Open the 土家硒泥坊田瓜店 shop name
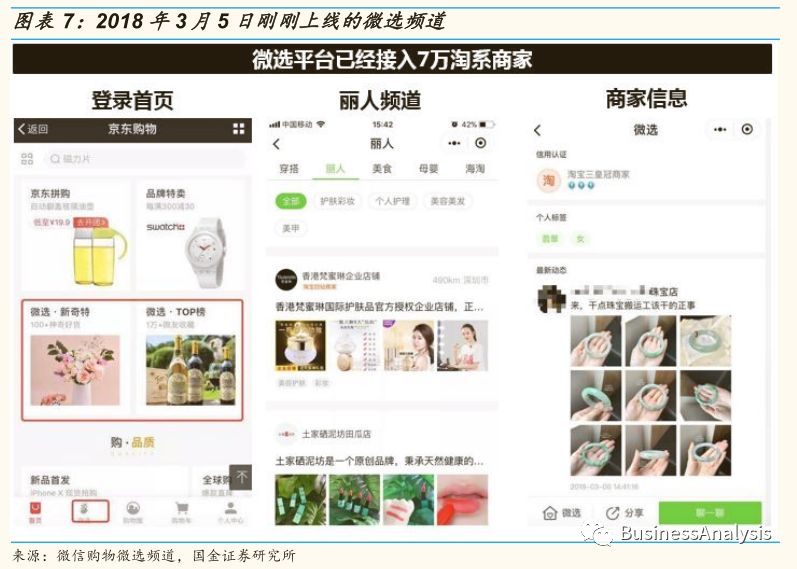Image resolution: width=797 pixels, height=569 pixels. click(336, 434)
